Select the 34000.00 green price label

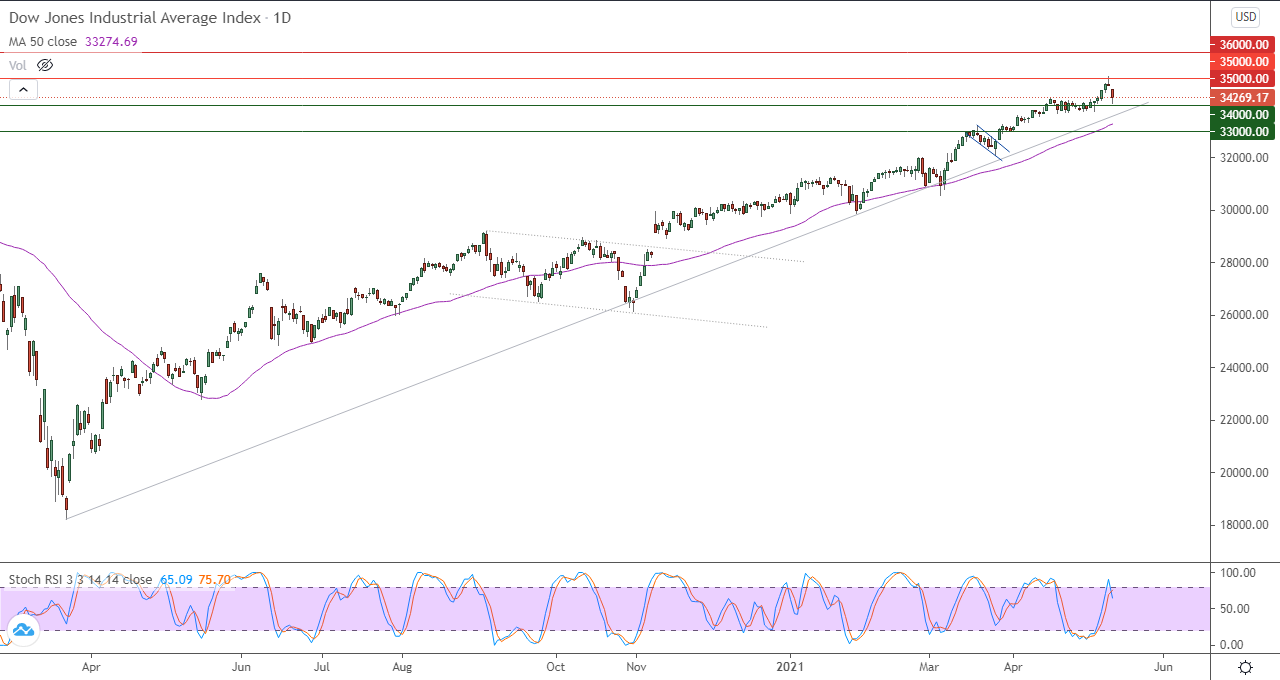point(1242,115)
